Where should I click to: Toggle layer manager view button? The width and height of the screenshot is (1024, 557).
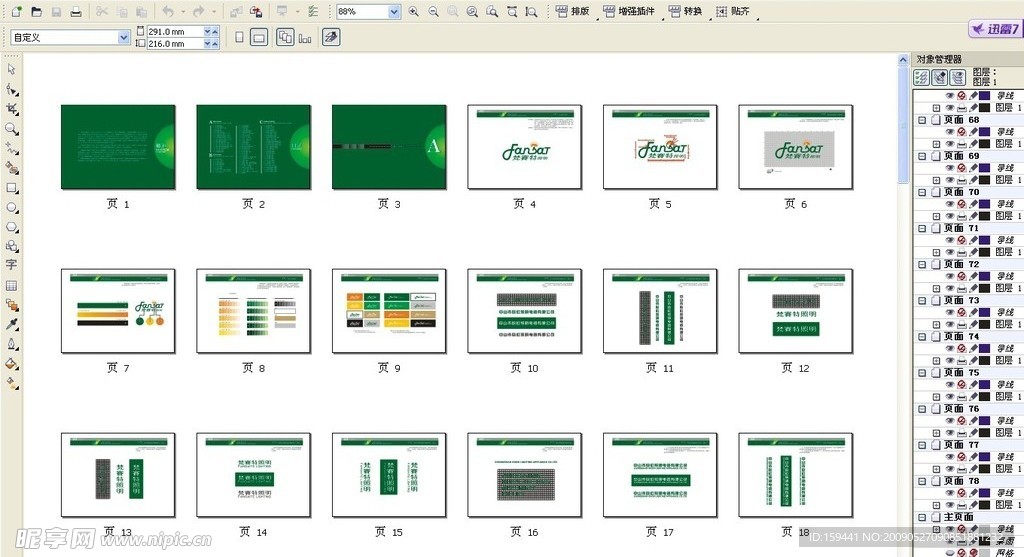click(957, 78)
